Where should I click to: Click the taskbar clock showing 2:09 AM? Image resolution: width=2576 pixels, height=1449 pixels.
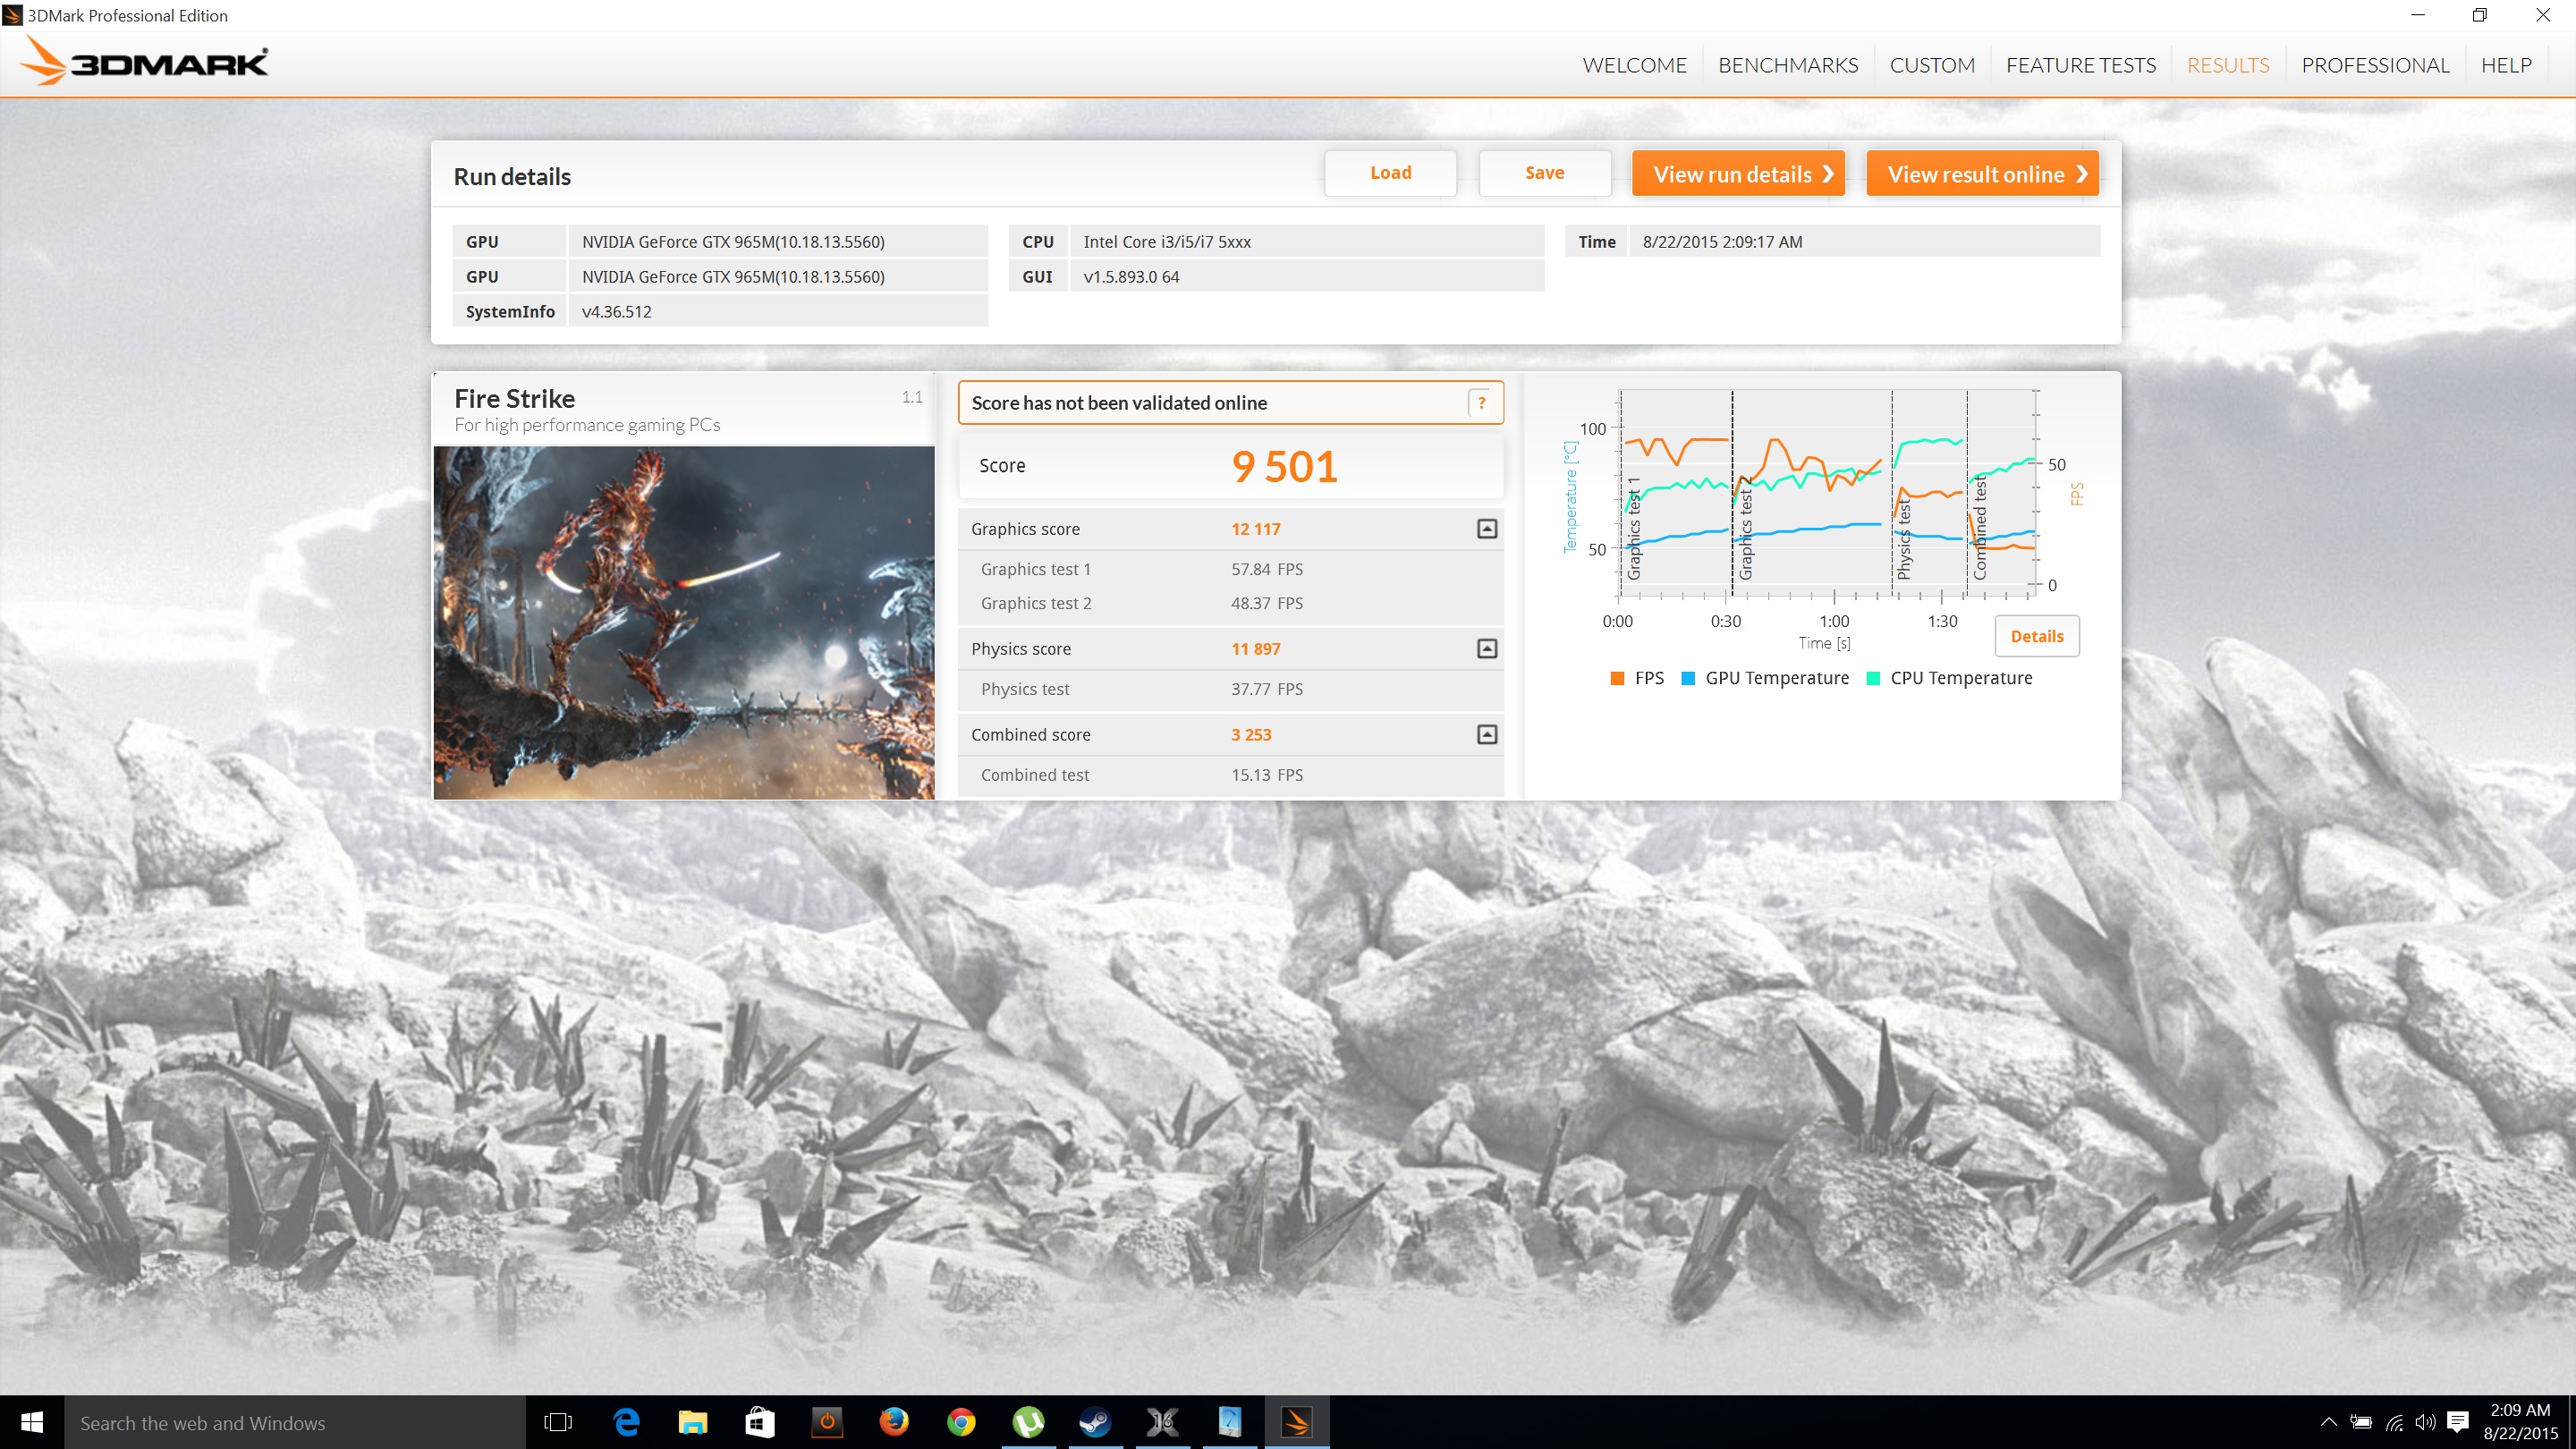[x=2520, y=1422]
